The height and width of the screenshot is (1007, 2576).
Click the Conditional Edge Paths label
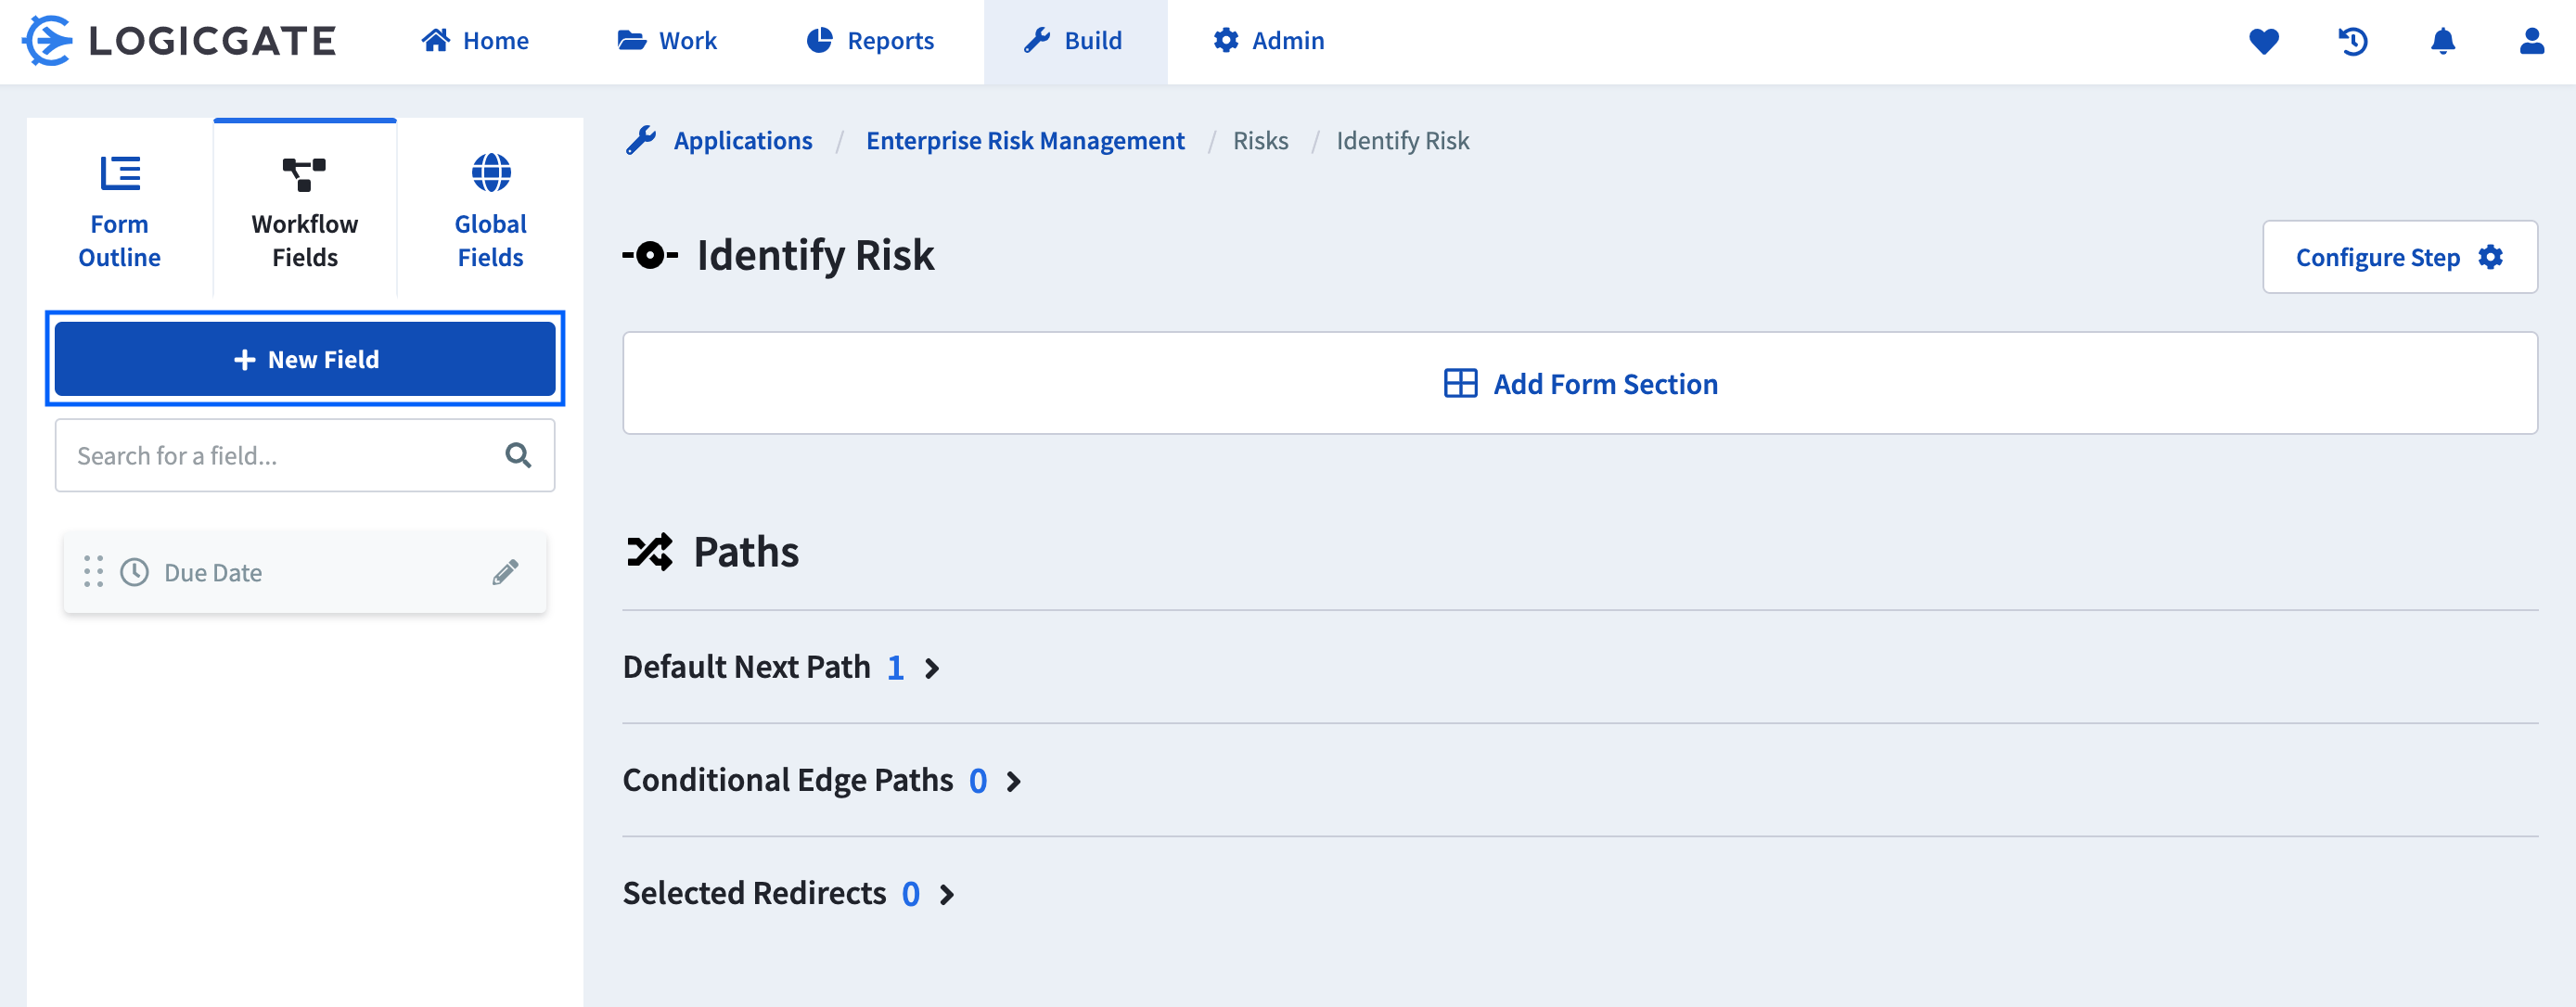coord(788,780)
